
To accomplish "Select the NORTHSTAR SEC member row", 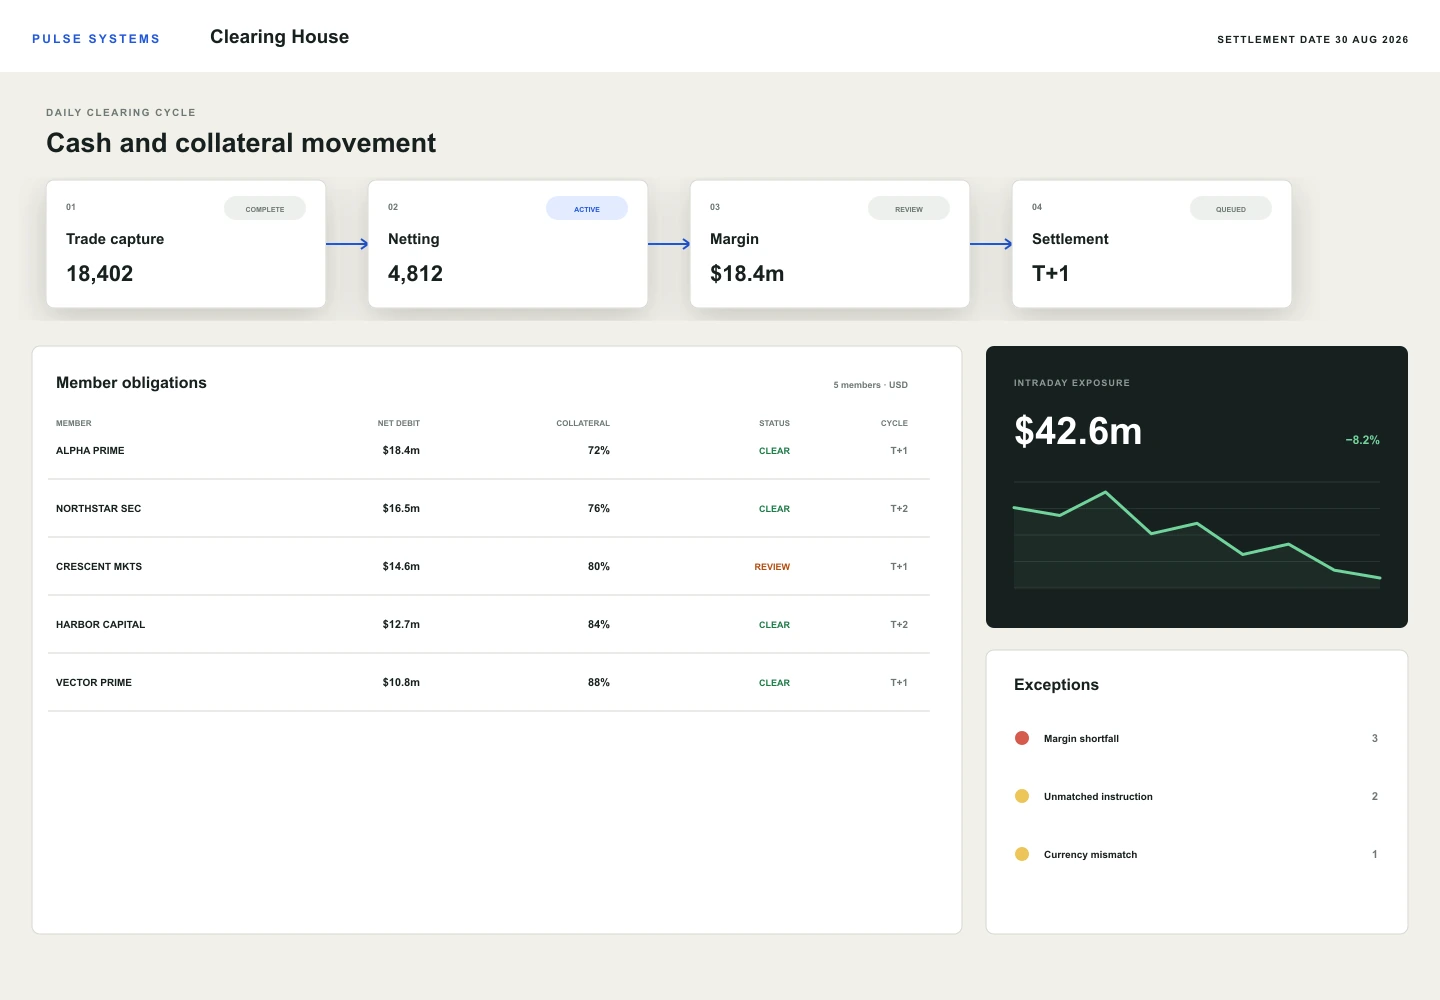I will pyautogui.click(x=489, y=509).
